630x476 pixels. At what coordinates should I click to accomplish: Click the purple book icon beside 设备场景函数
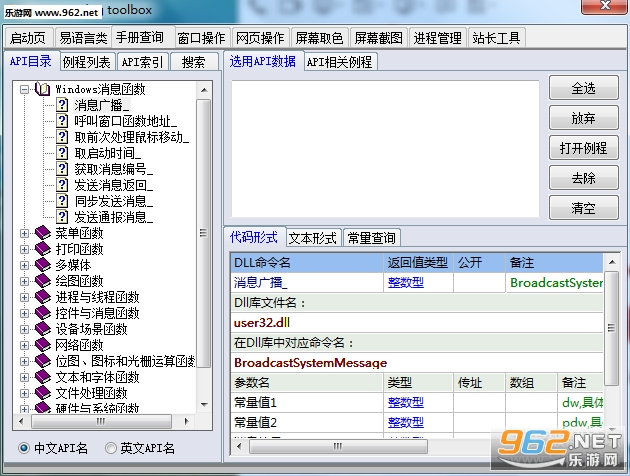(x=43, y=329)
